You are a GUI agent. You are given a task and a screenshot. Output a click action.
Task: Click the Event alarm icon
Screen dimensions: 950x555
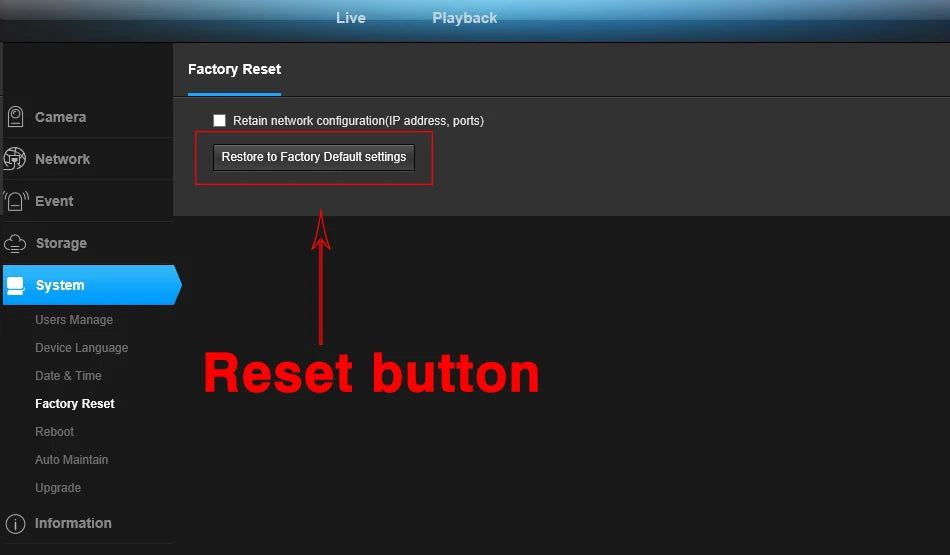click(x=16, y=201)
